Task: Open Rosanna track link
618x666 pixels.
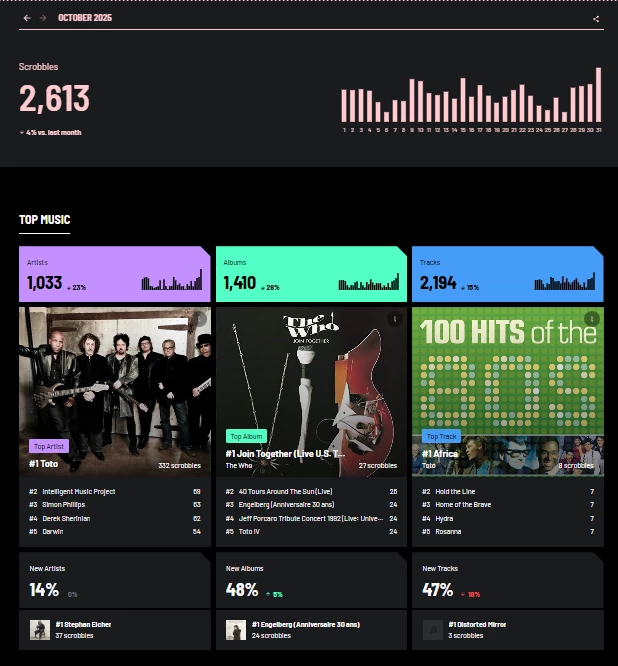Action: (x=448, y=532)
